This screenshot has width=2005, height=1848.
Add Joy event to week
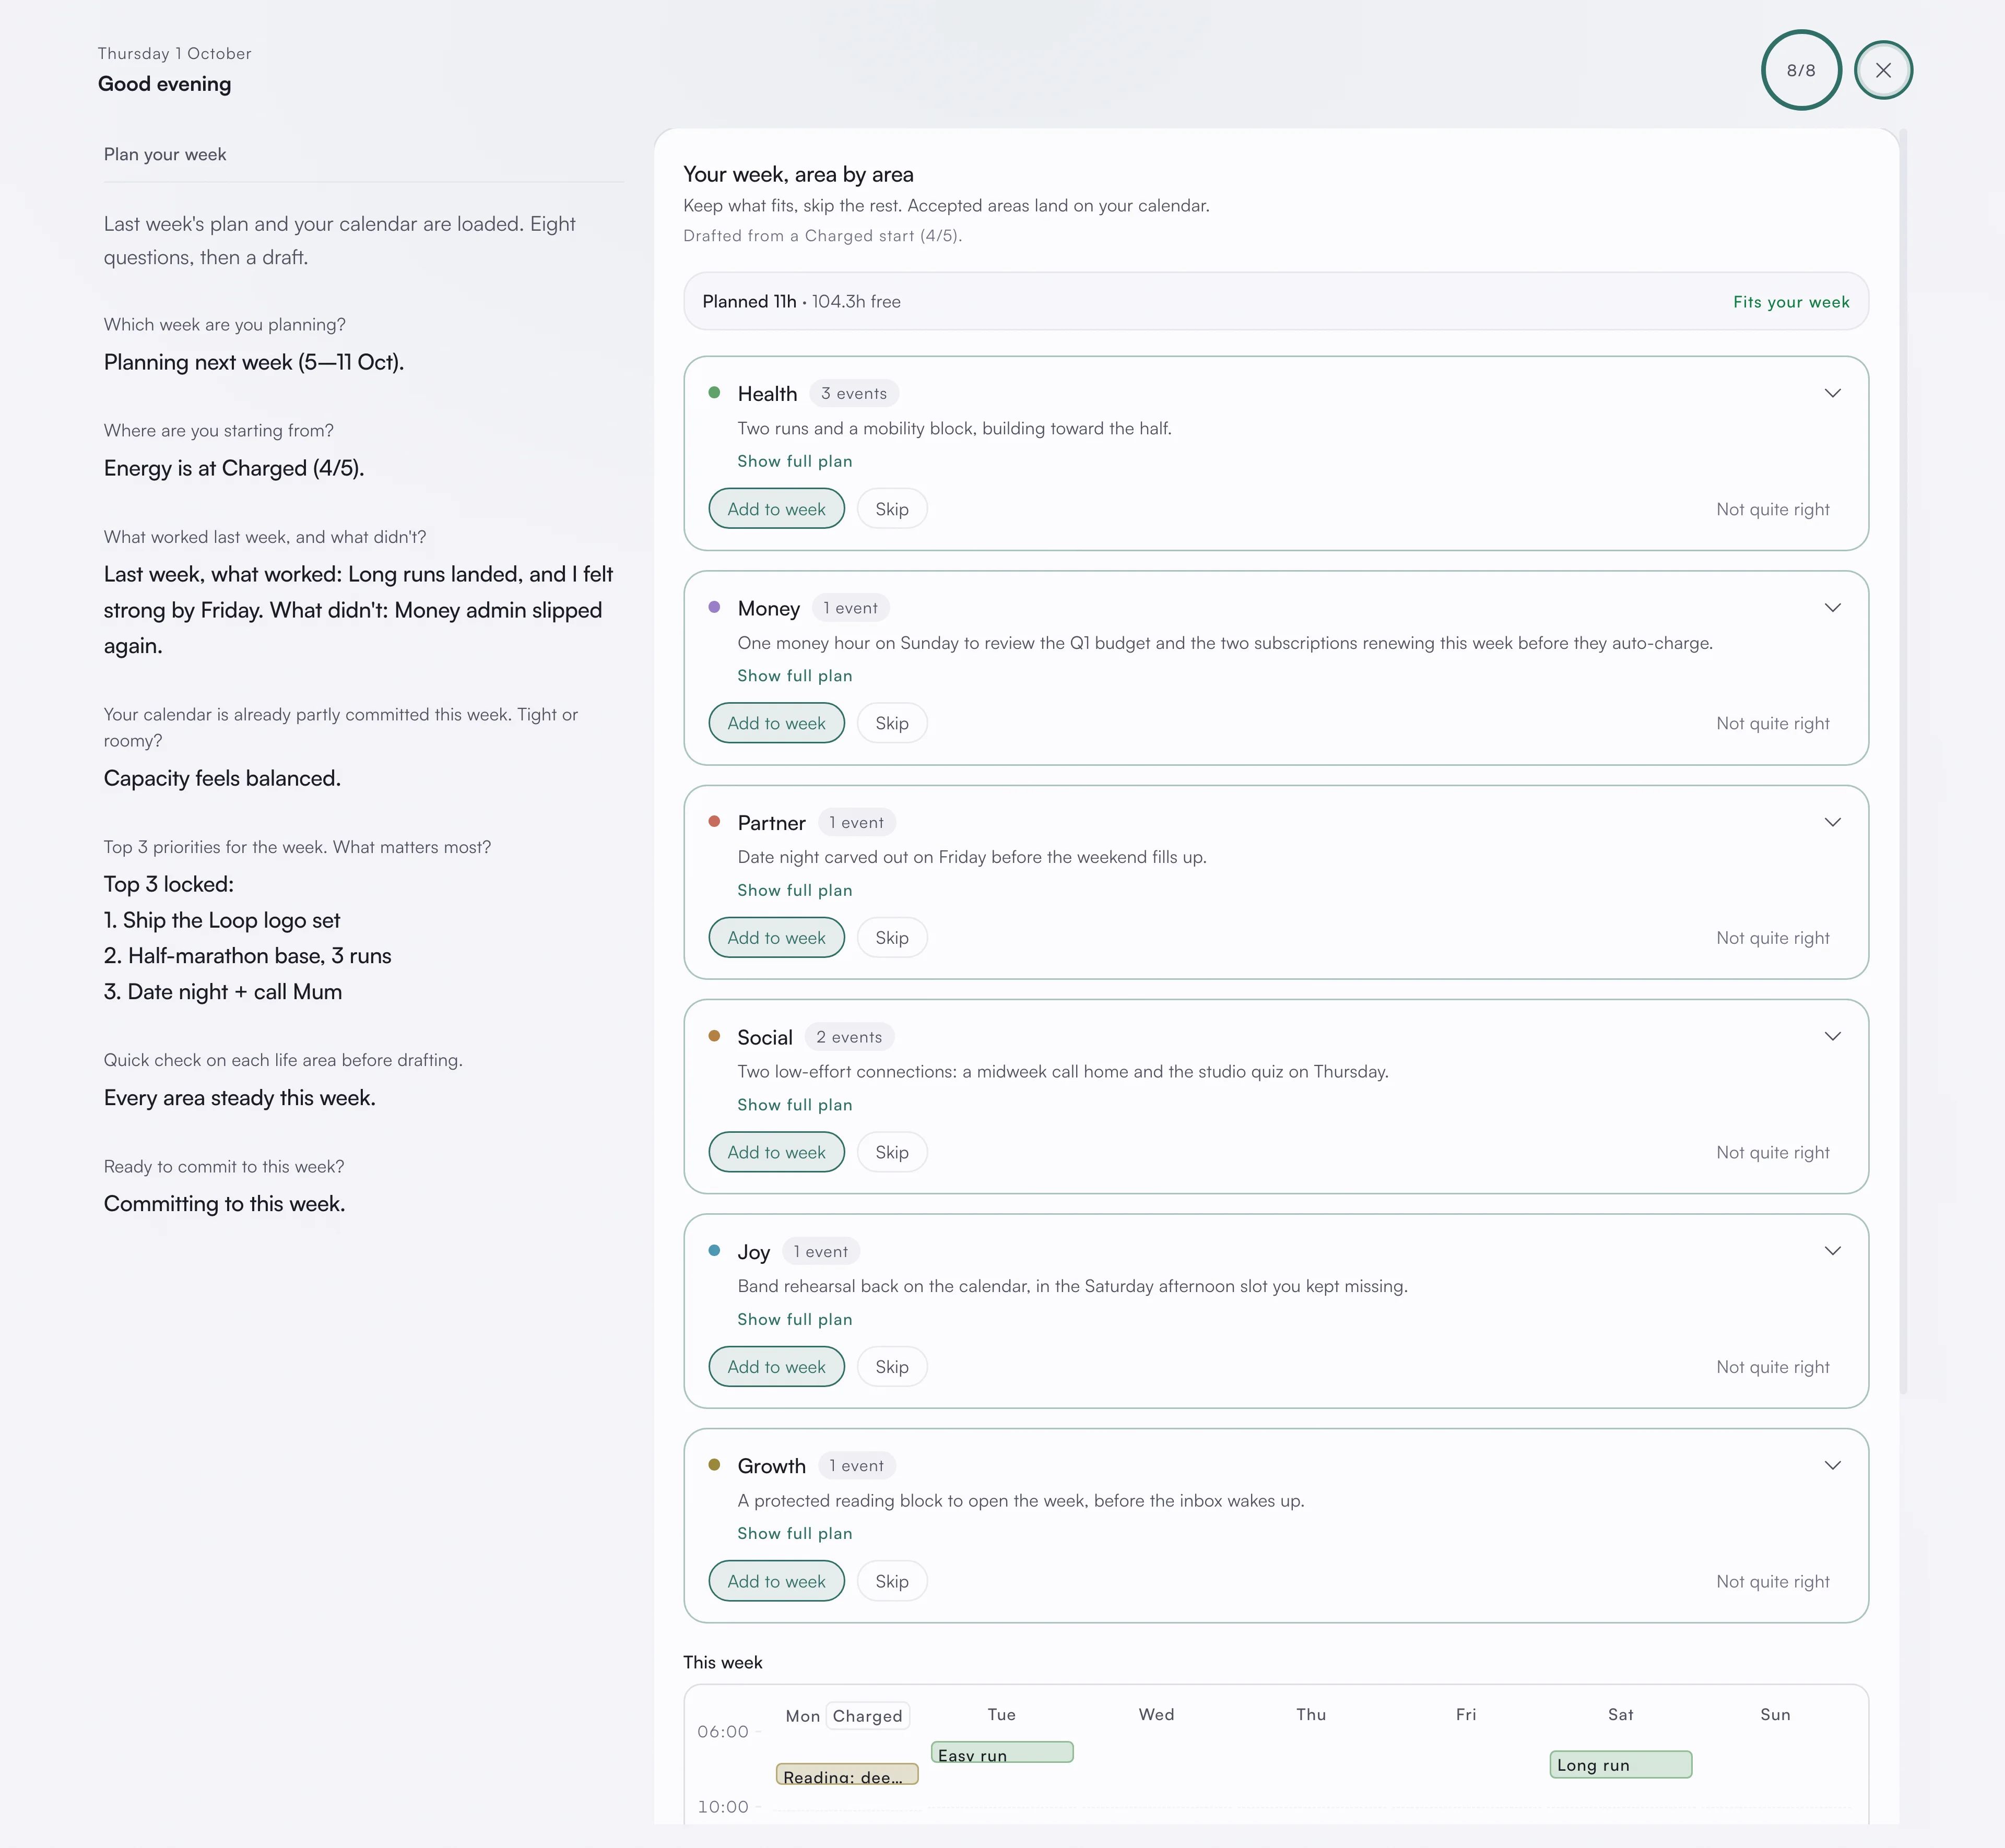coord(776,1367)
